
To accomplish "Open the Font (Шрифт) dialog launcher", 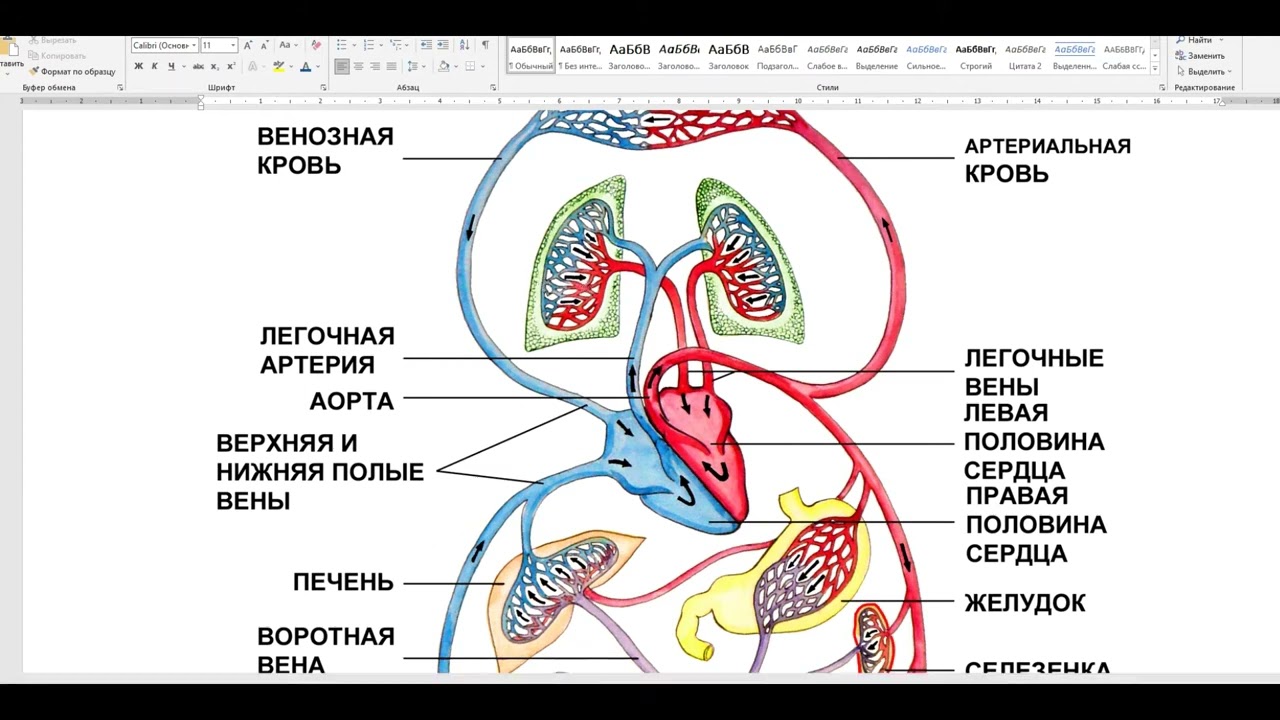I will pyautogui.click(x=323, y=88).
